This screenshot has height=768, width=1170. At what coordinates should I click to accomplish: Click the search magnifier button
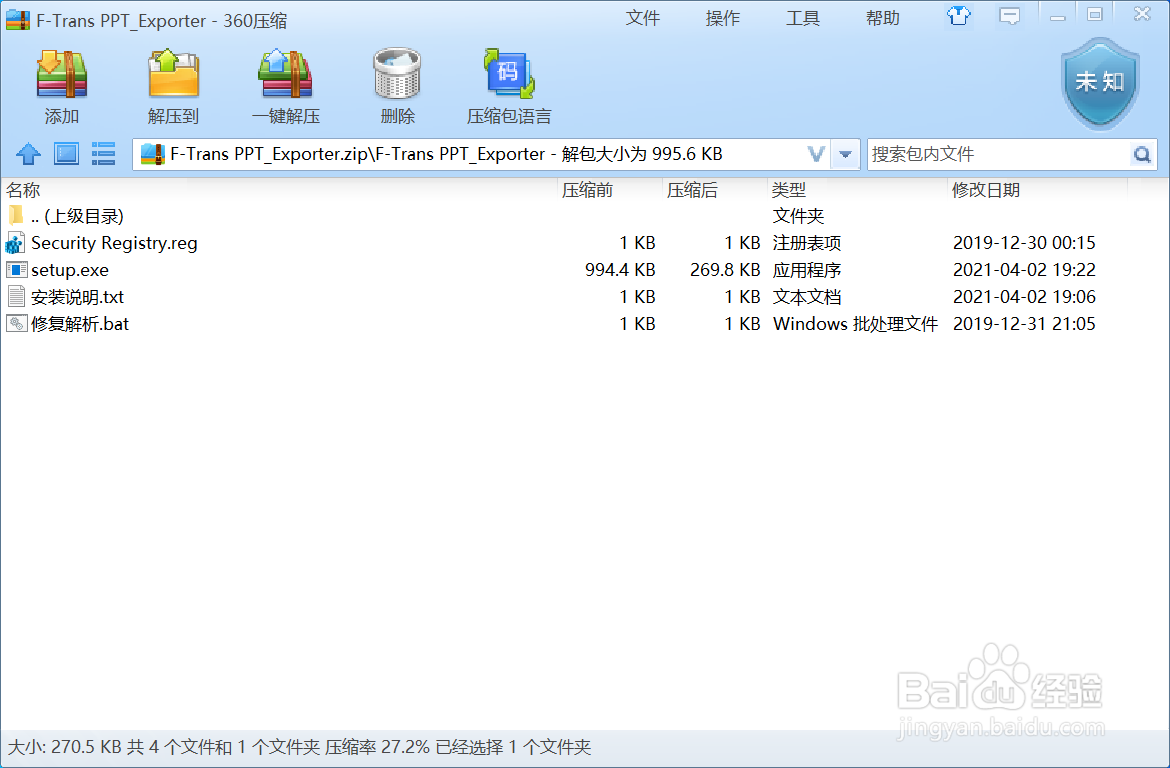coord(1142,154)
